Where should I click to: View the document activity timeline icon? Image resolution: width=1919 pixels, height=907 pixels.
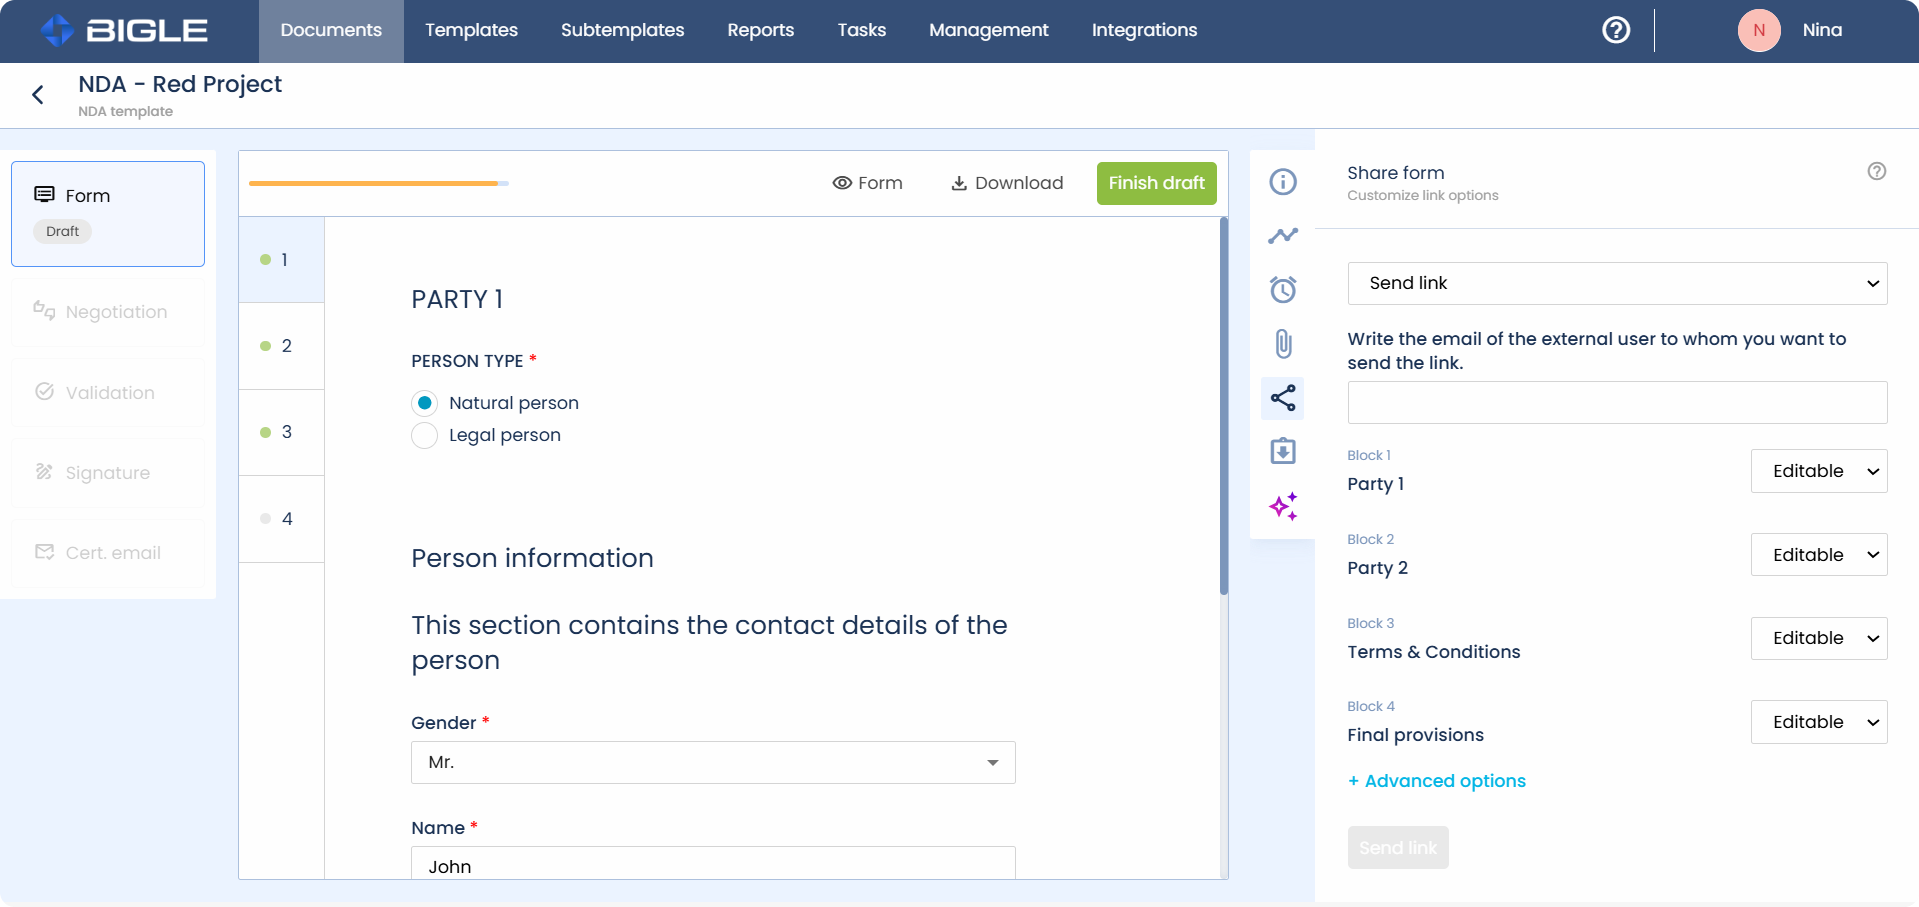[x=1282, y=235]
